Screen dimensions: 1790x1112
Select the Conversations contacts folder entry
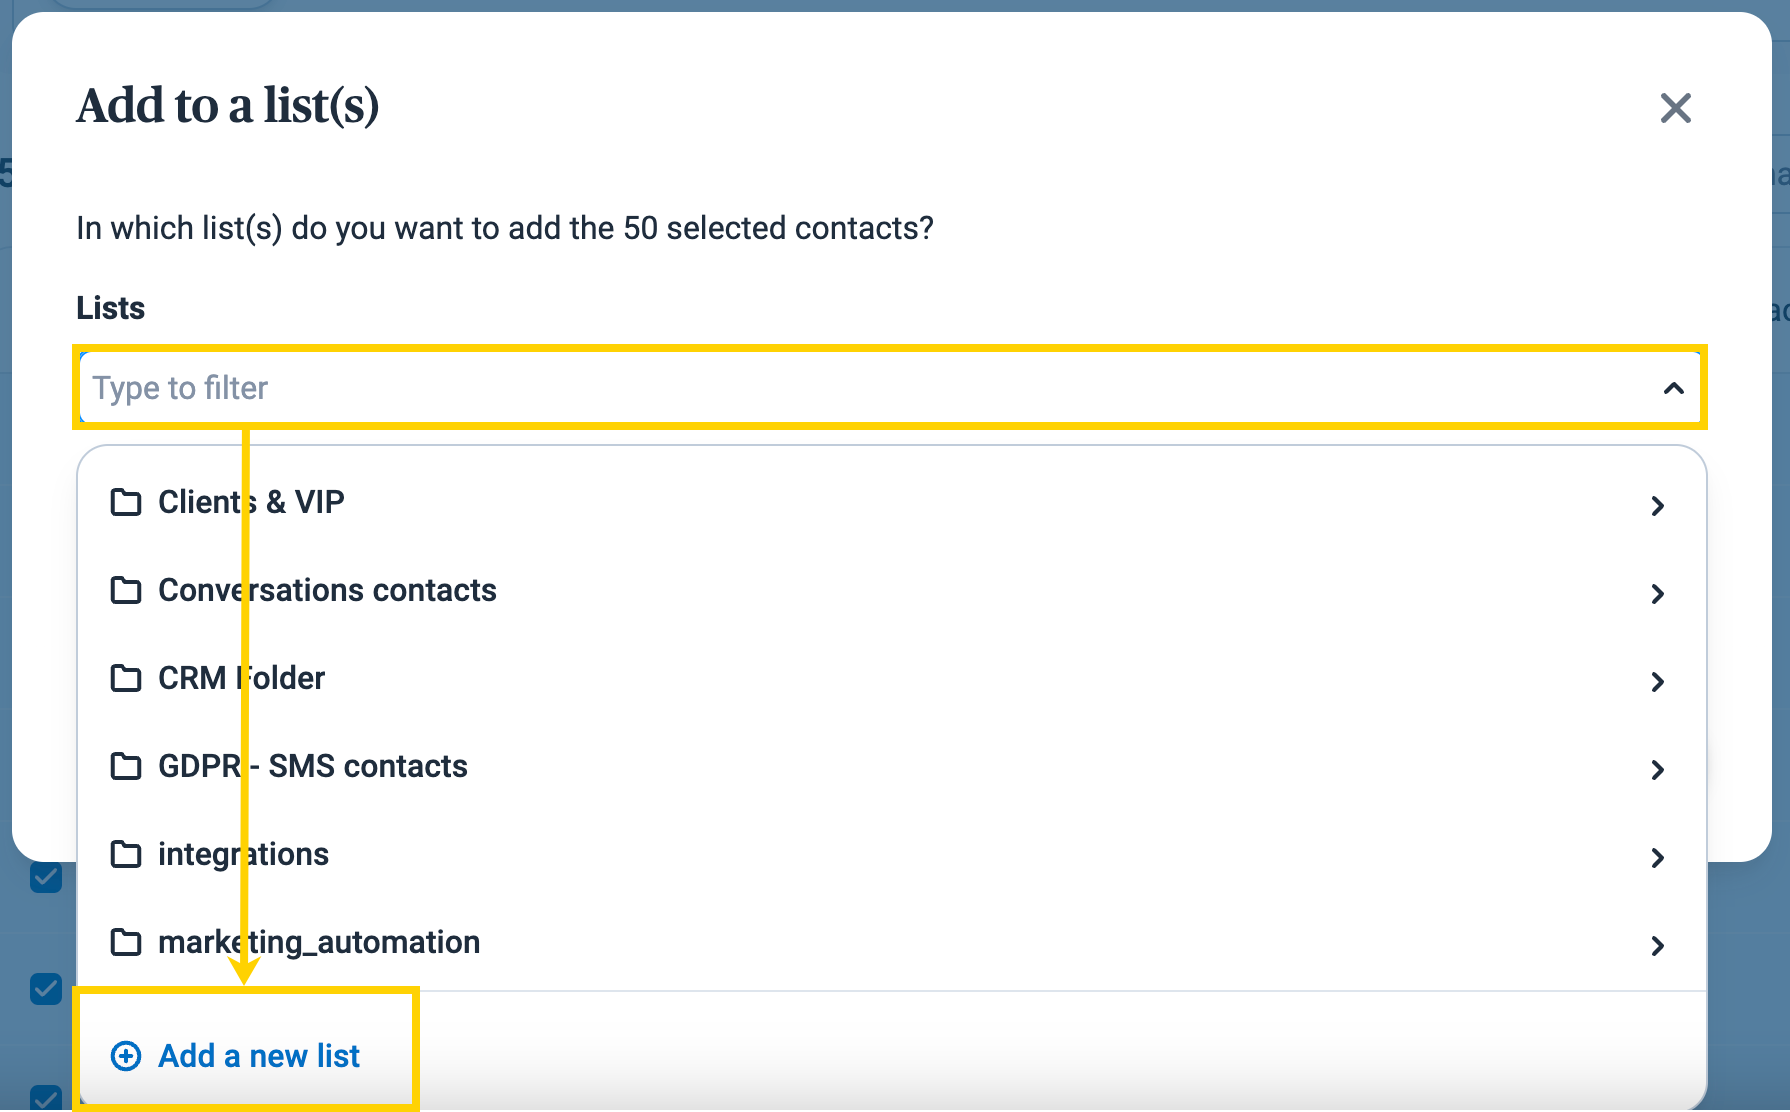pyautogui.click(x=892, y=590)
